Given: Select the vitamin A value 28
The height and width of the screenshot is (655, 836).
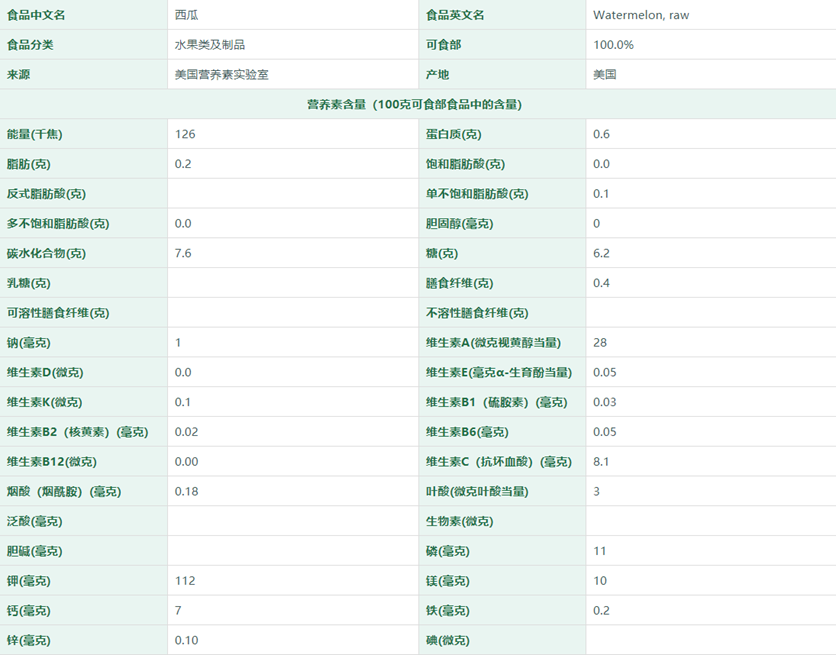Looking at the screenshot, I should pos(600,343).
